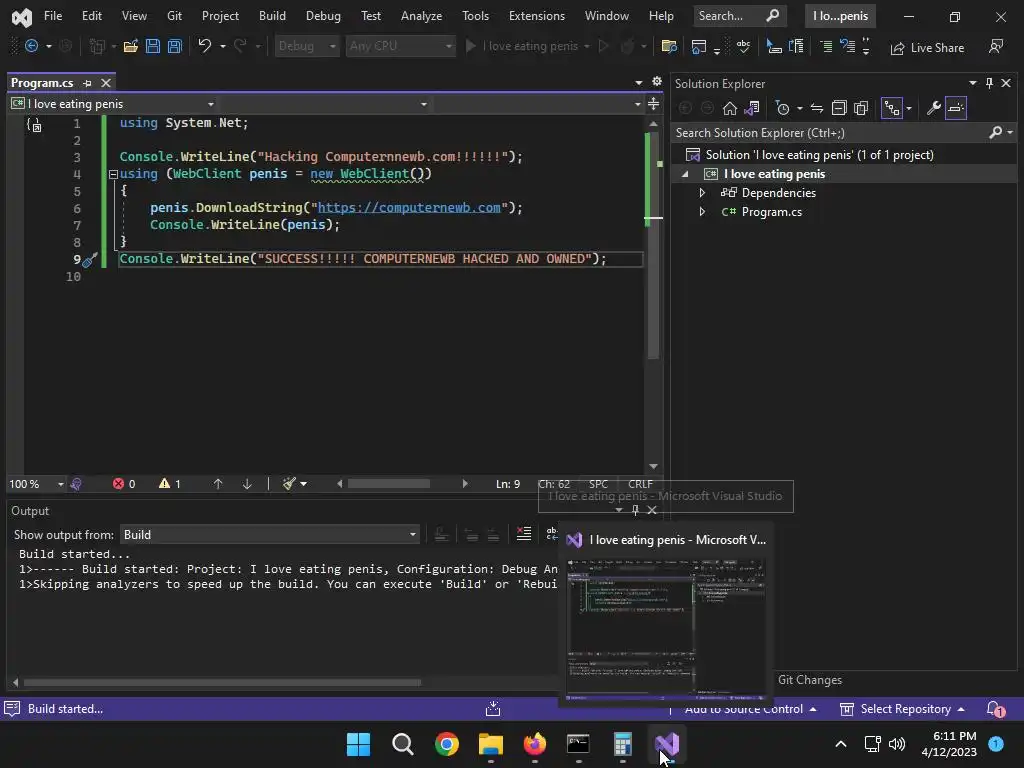
Task: Open the Debug configuration dropdown
Action: click(306, 46)
